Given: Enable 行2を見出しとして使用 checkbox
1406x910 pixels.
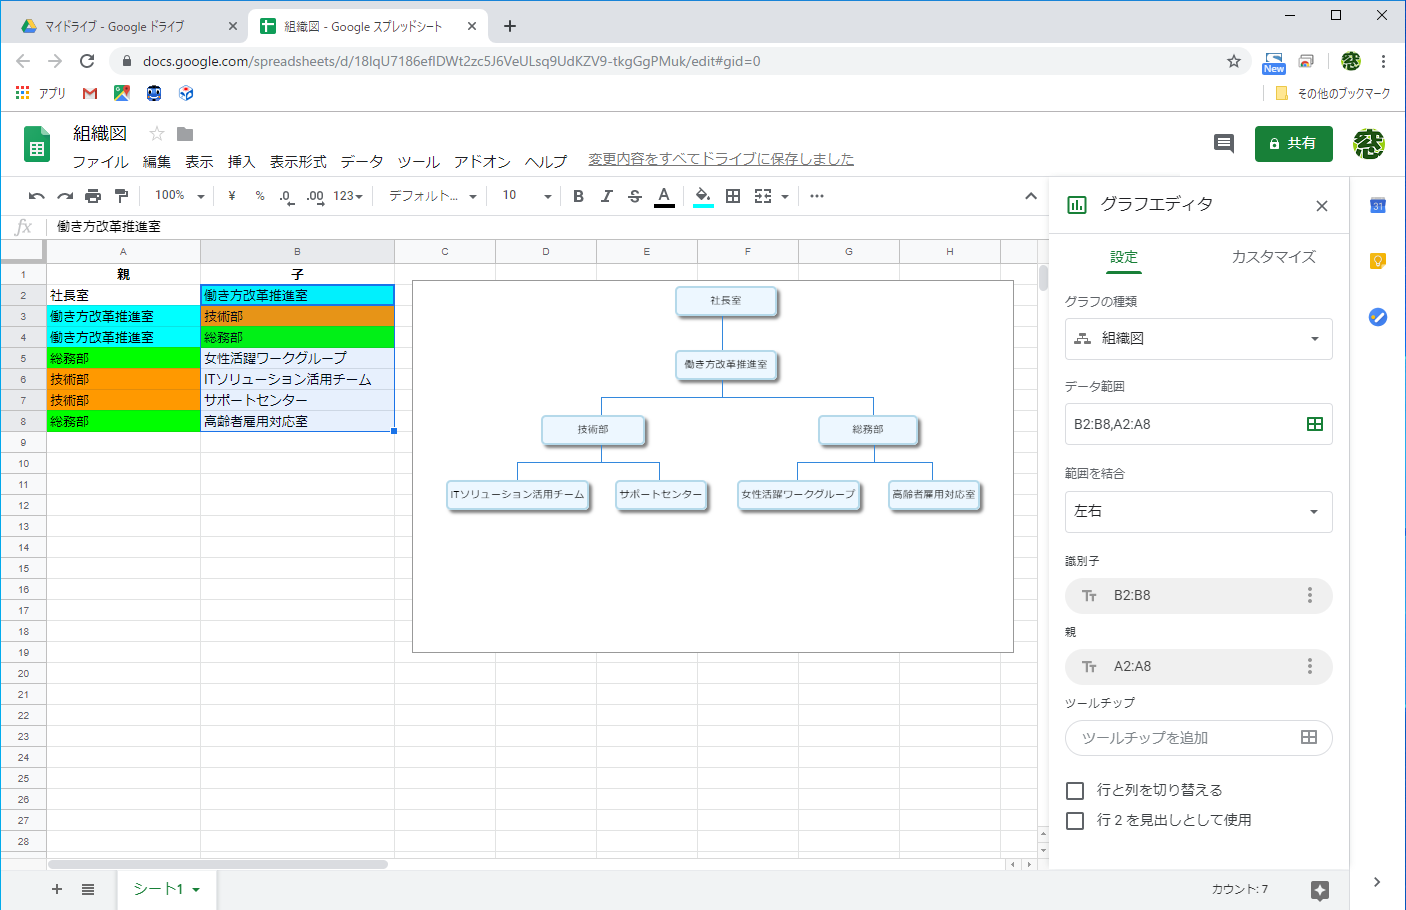Looking at the screenshot, I should 1074,820.
